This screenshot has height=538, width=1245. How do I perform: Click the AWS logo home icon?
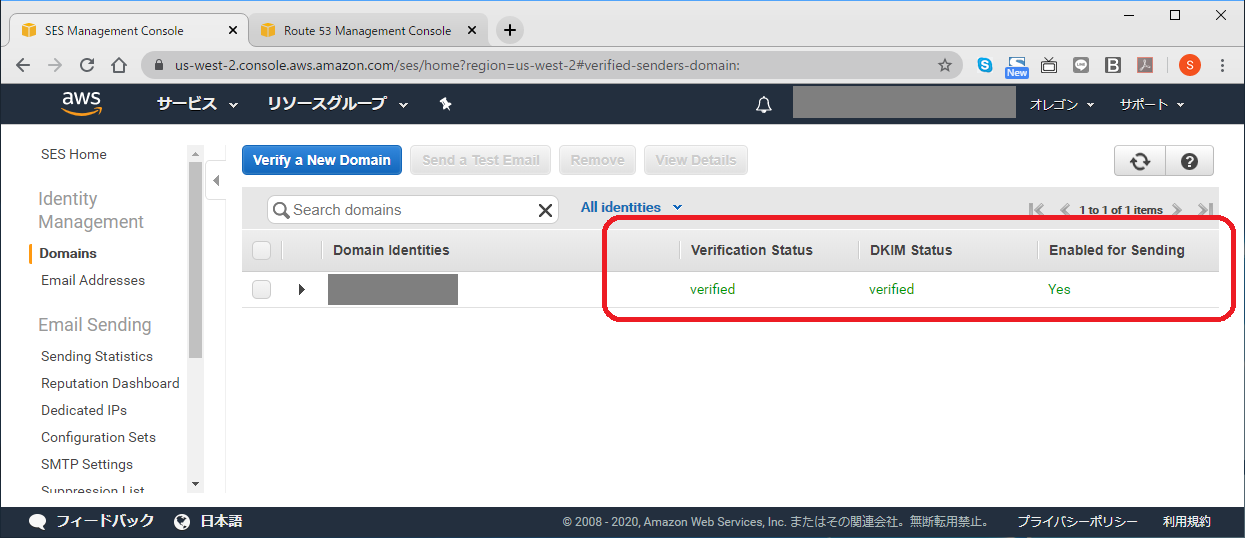(x=81, y=104)
